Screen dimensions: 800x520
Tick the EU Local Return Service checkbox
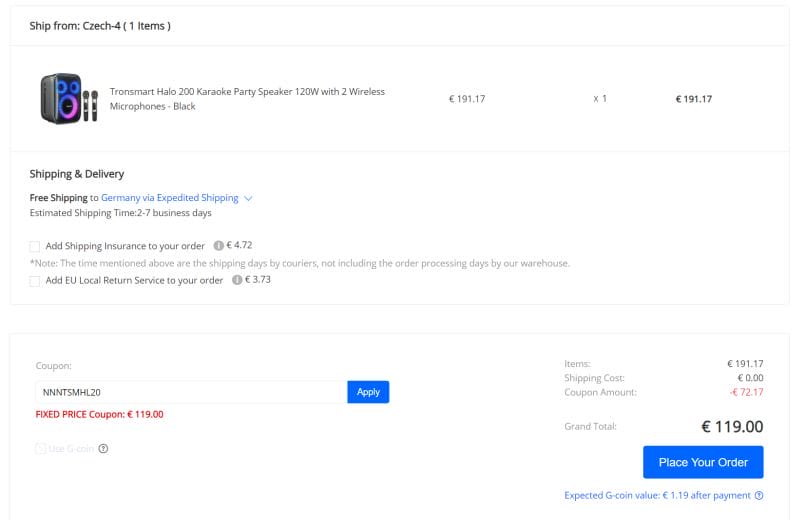[x=35, y=281]
